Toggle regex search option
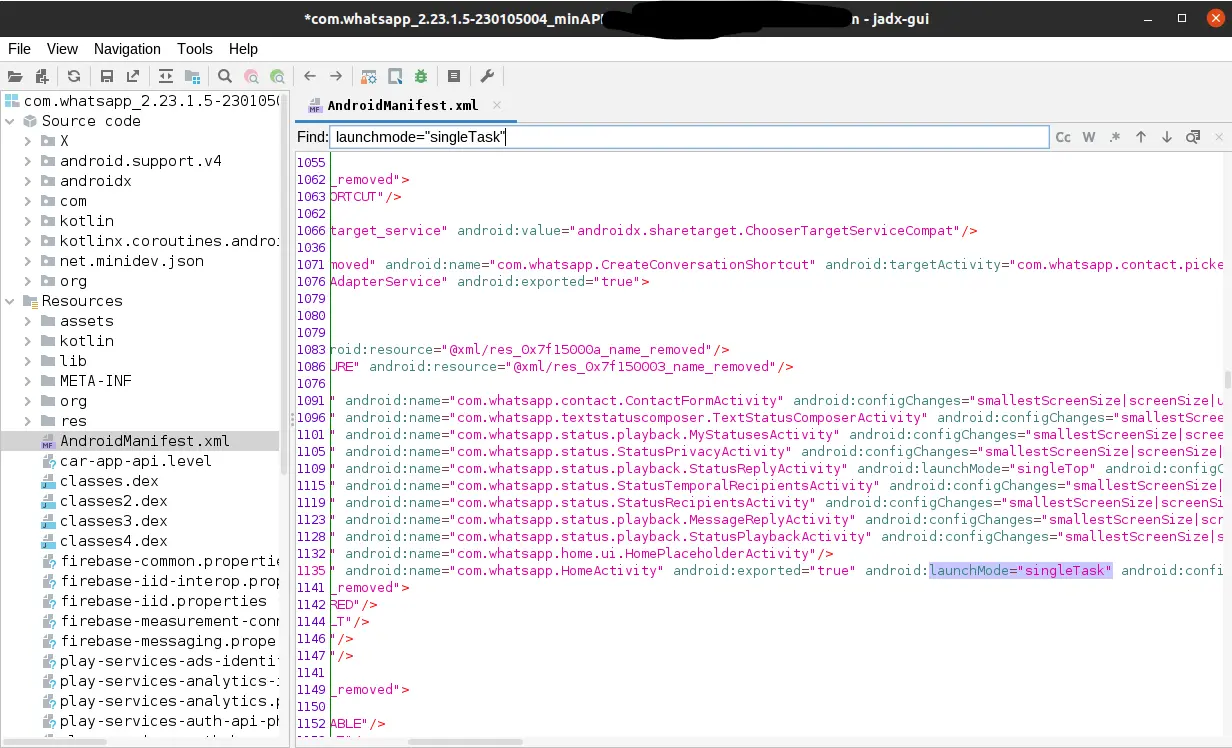The height and width of the screenshot is (748, 1232). (x=1115, y=137)
